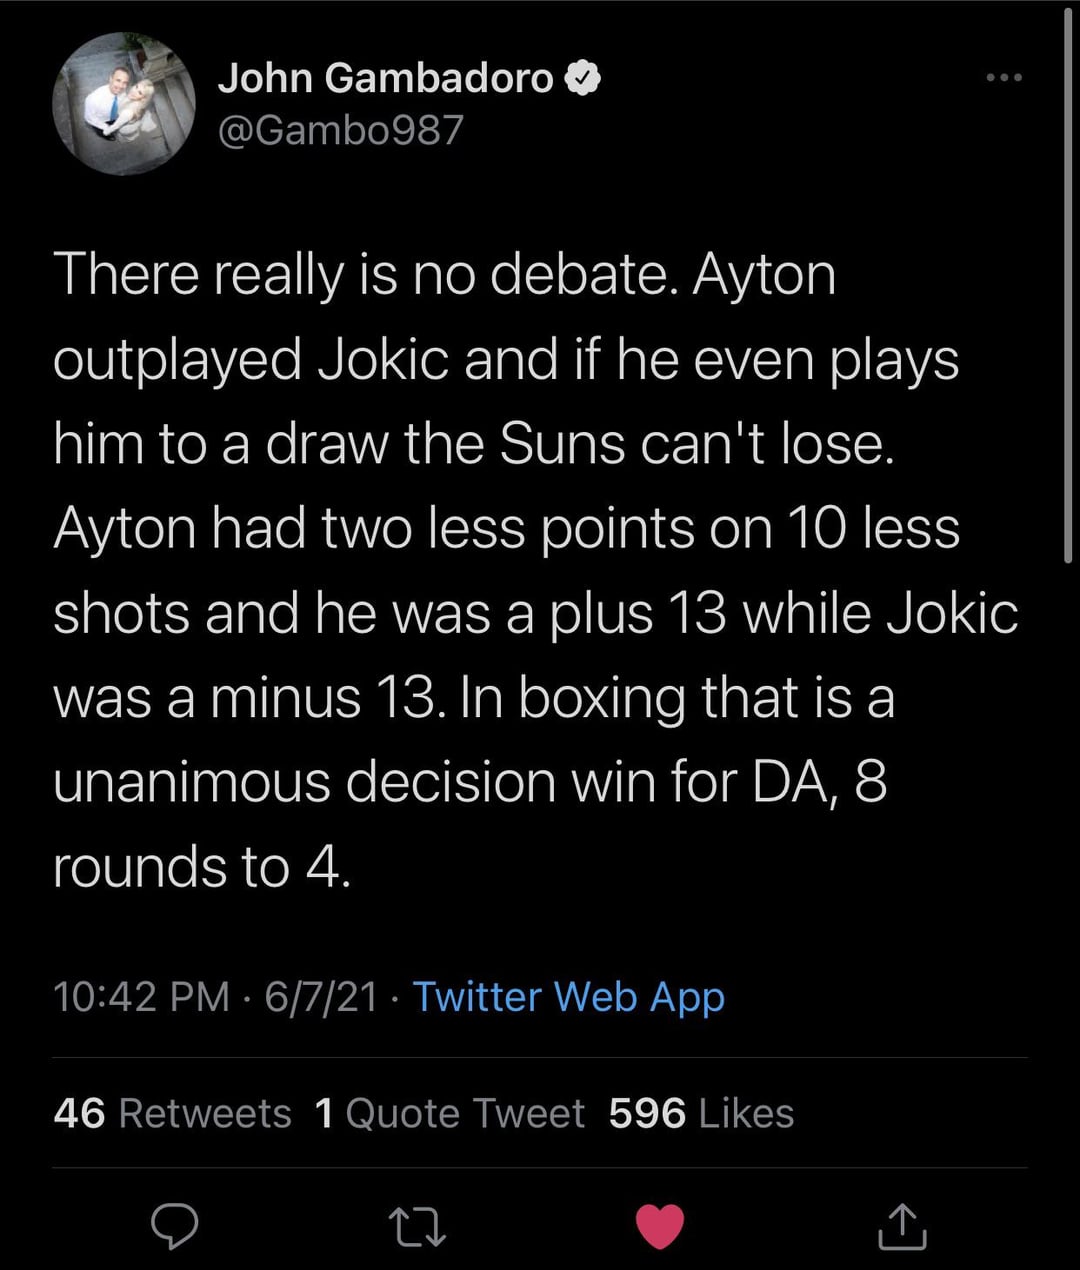
Task: View the 46 Retweets list
Action: (172, 1113)
